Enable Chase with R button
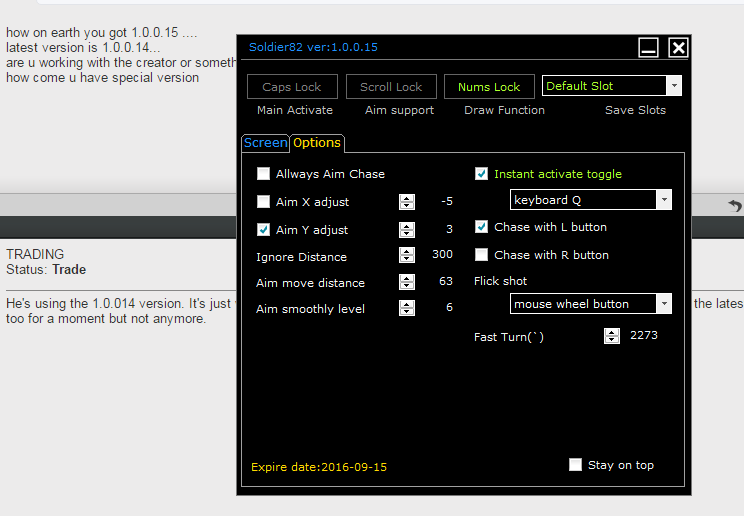 [481, 255]
